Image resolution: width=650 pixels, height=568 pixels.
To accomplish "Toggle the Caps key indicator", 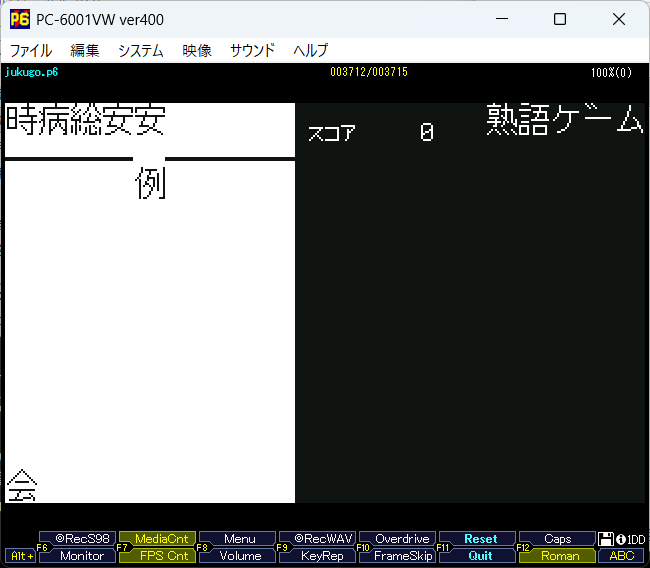I will [x=558, y=539].
